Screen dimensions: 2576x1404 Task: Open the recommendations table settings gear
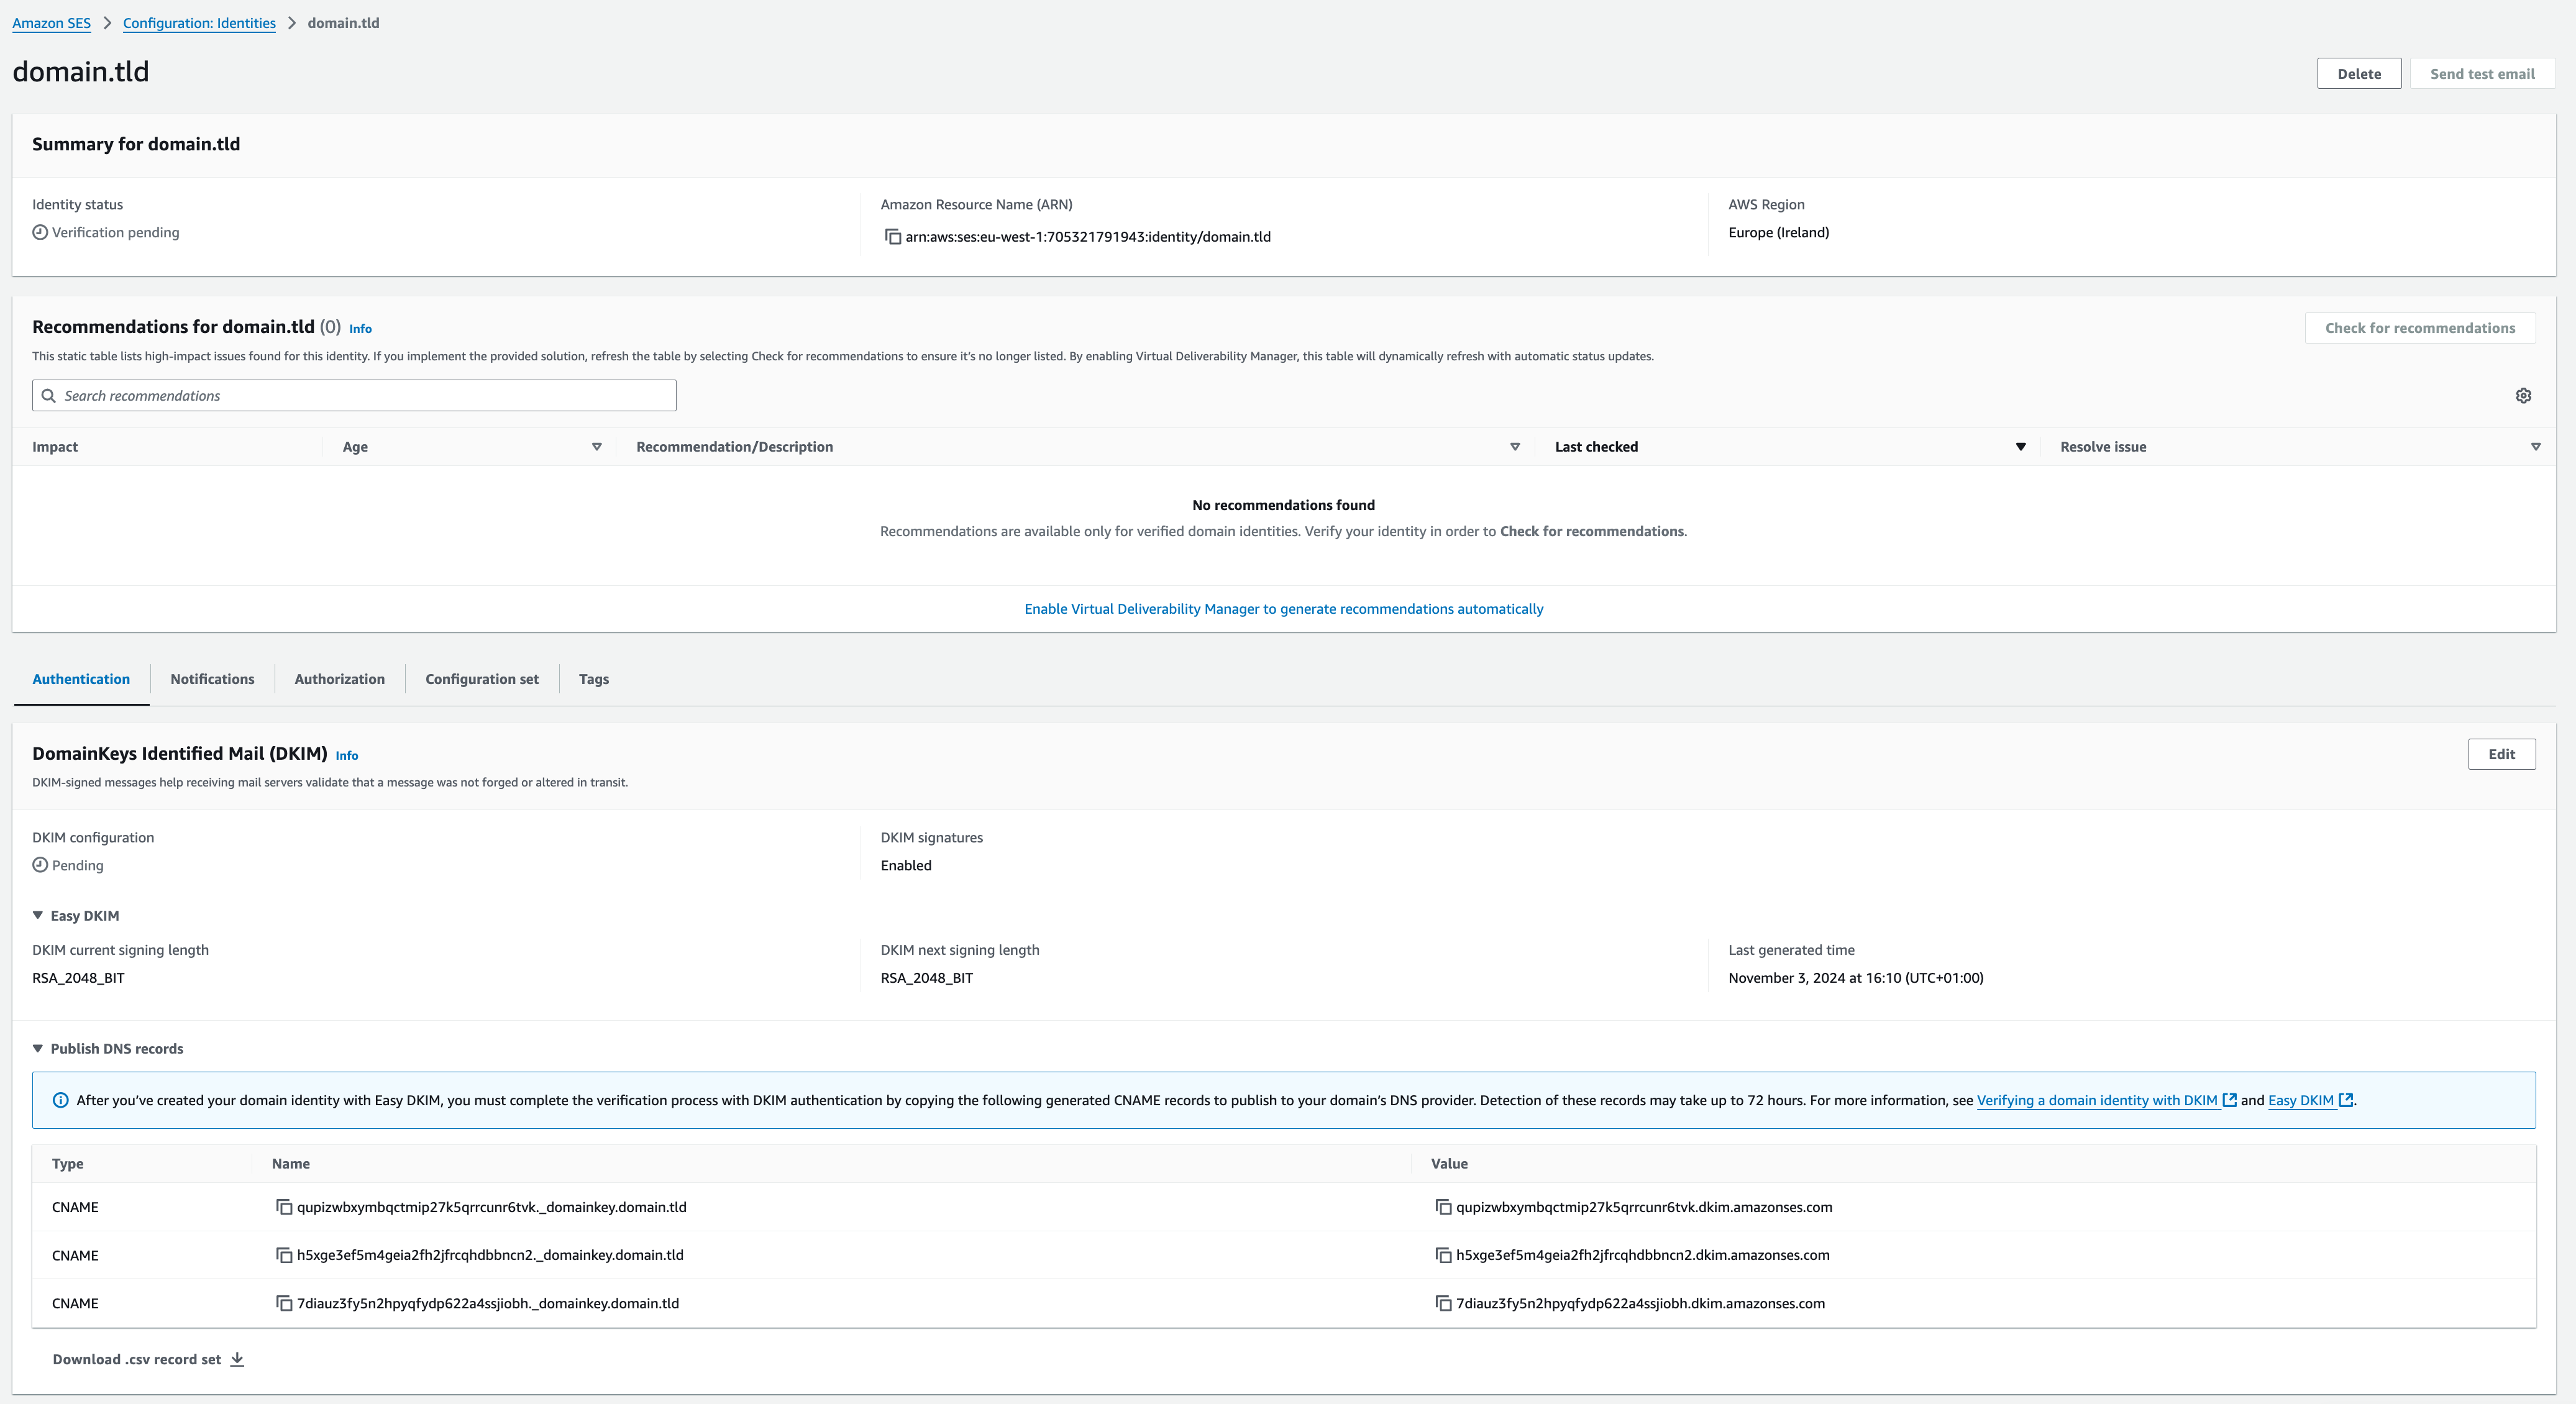(2524, 395)
